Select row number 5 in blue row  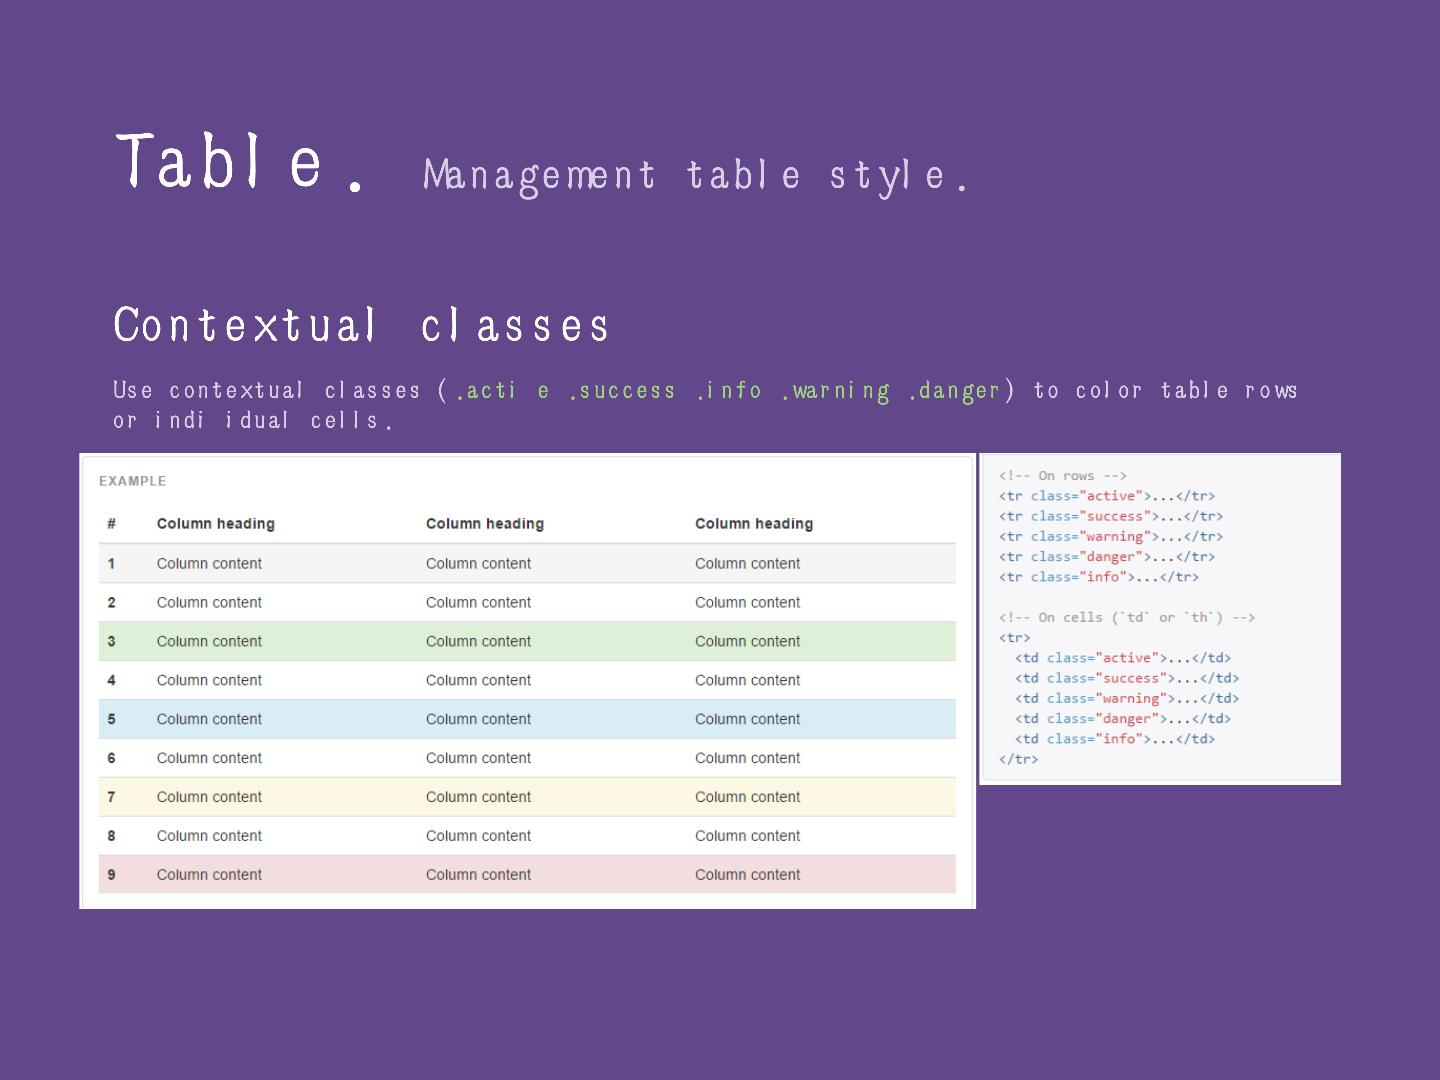tap(111, 720)
